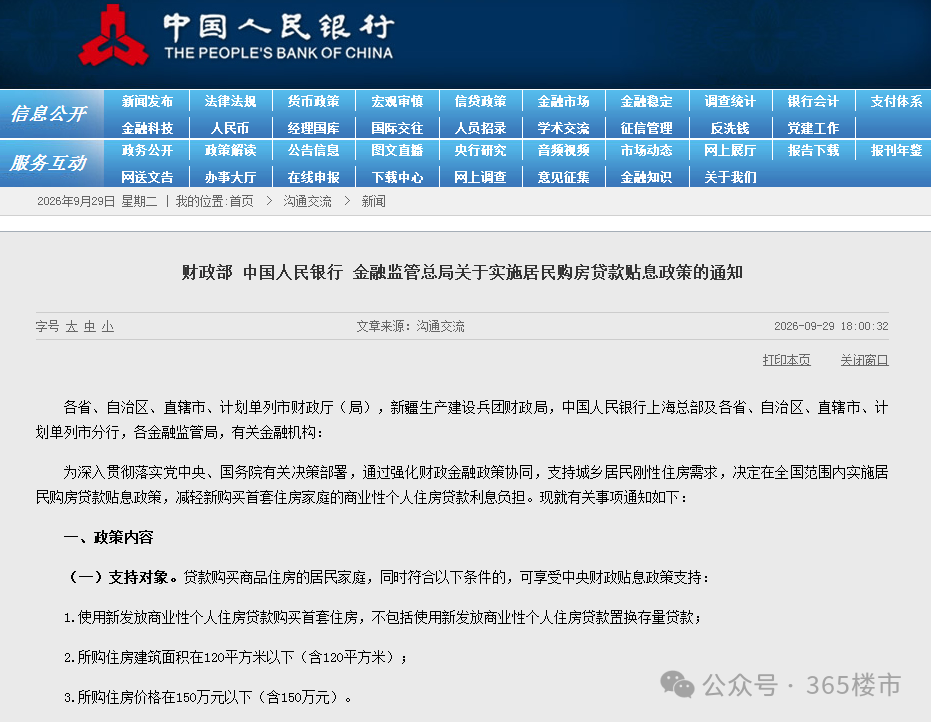Go to the 人民币 section
Screen dimensions: 931x722
(230, 128)
